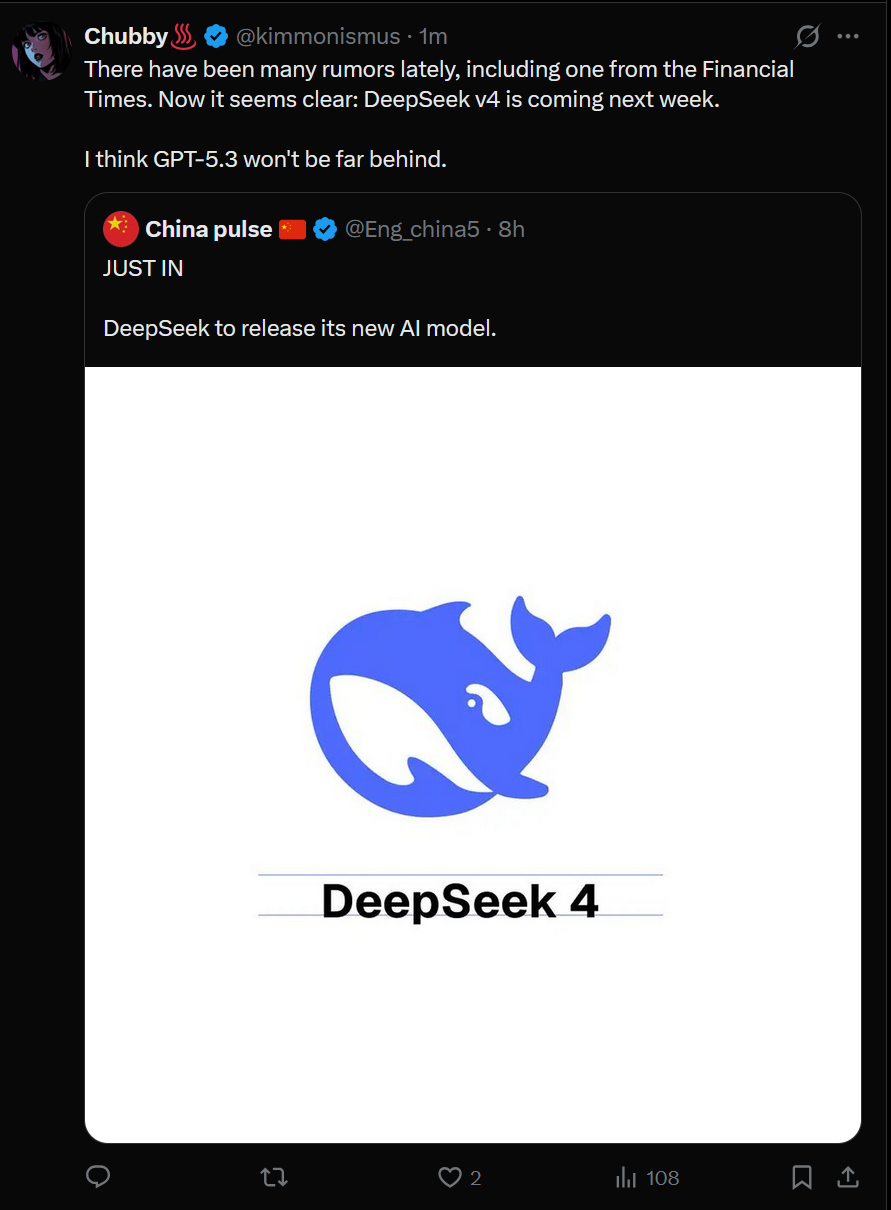The height and width of the screenshot is (1210, 891).
Task: Click the Grok icon beside More options
Action: (807, 37)
